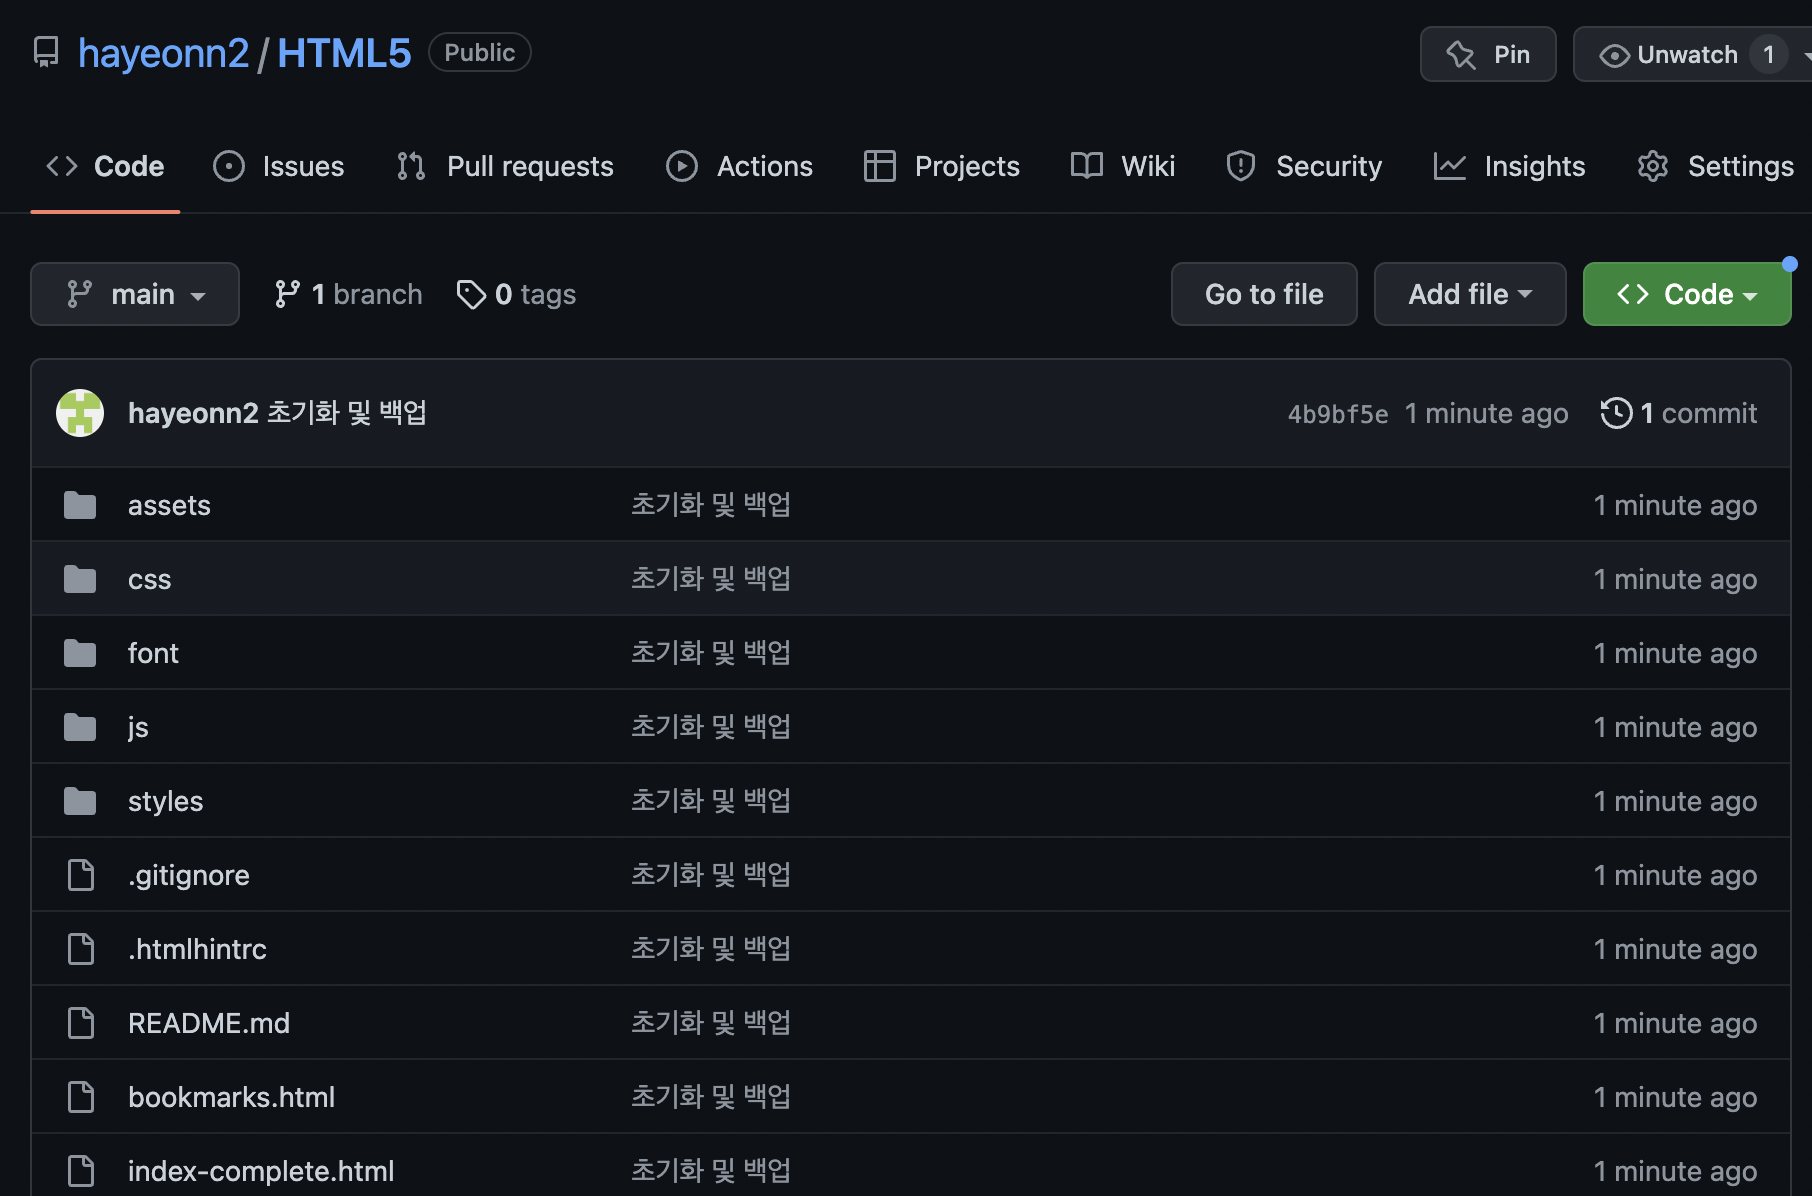Viewport: 1812px width, 1196px height.
Task: Open the .htmlhintrc file
Action: (197, 949)
